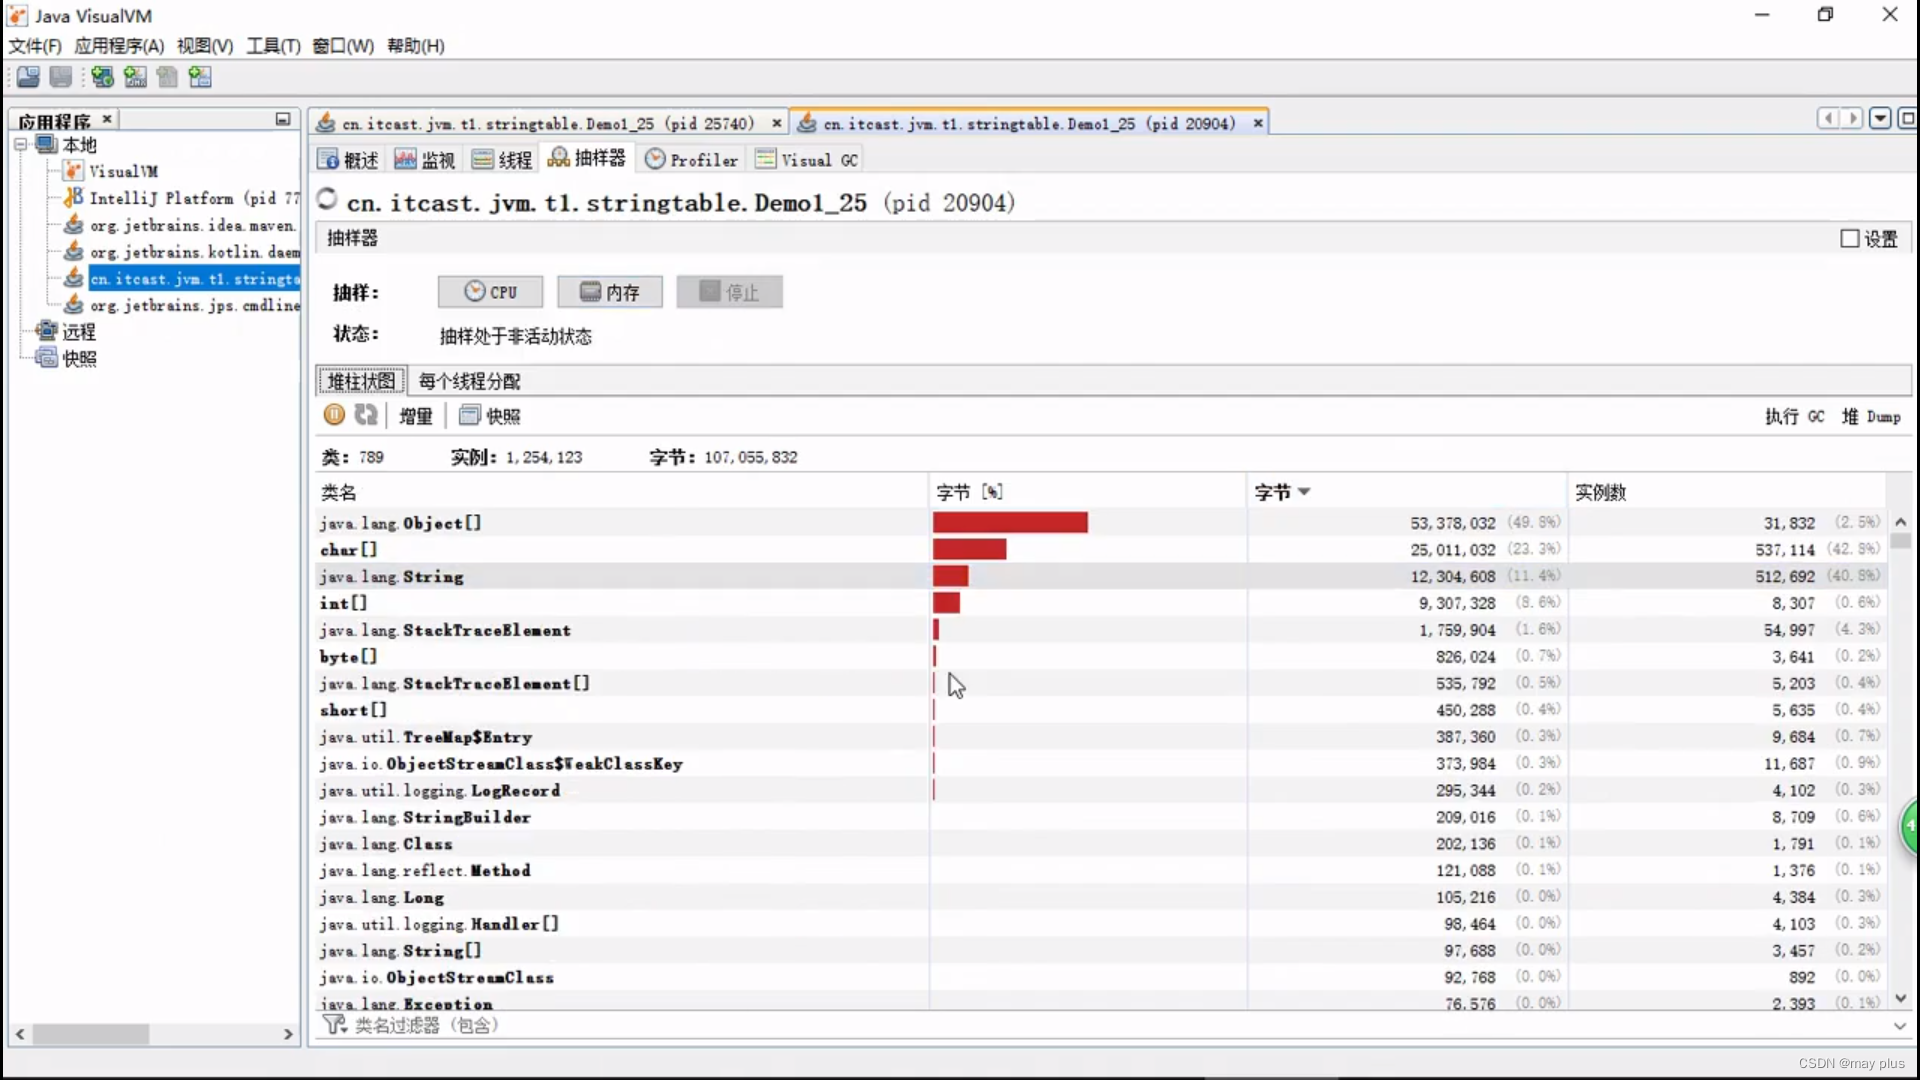This screenshot has width=1920, height=1080.
Task: Take heap snapshot with 快照 button
Action: [x=490, y=416]
